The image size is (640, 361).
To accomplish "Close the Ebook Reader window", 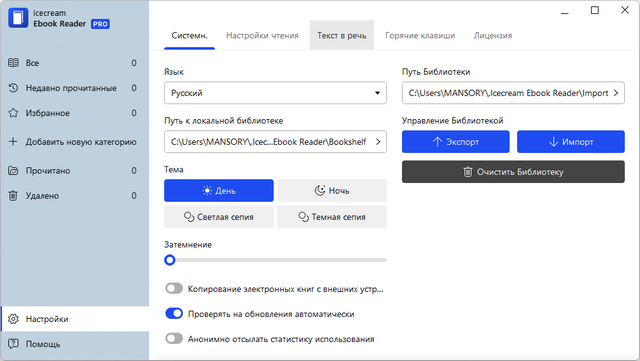I will 625,10.
